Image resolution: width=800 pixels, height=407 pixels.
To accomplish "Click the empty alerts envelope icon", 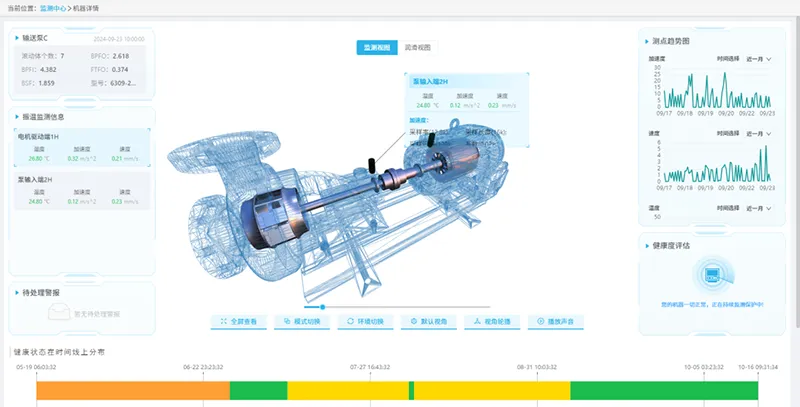I will coord(59,313).
